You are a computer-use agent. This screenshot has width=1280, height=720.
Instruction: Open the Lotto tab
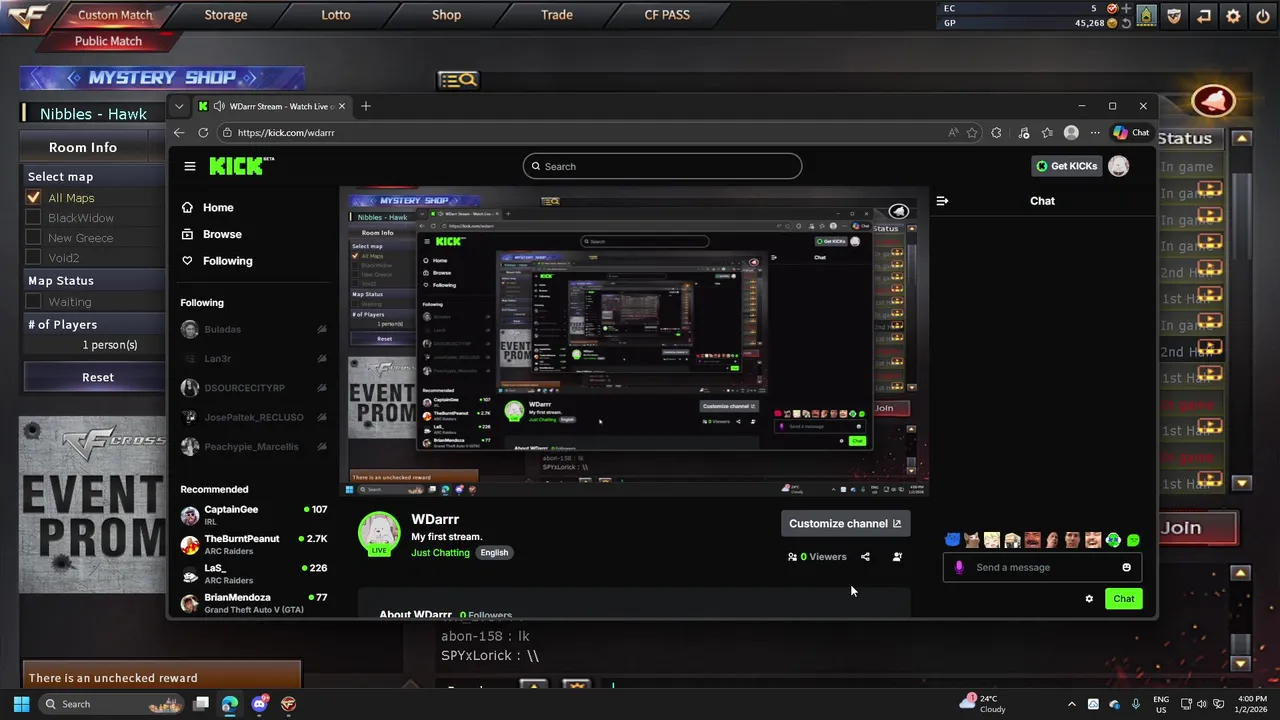[x=336, y=15]
